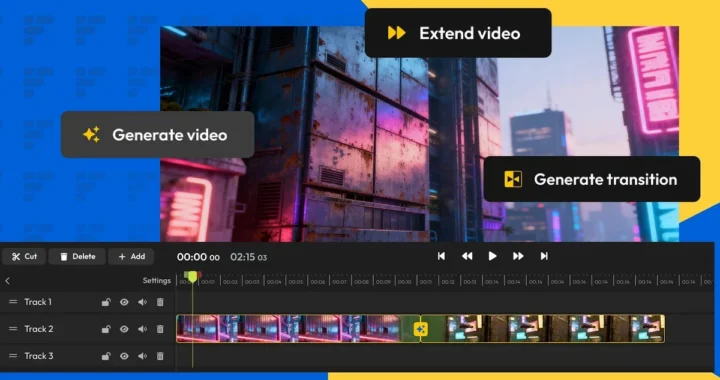Grab the Track 2 reorder handle
Image resolution: width=720 pixels, height=380 pixels.
click(13, 329)
